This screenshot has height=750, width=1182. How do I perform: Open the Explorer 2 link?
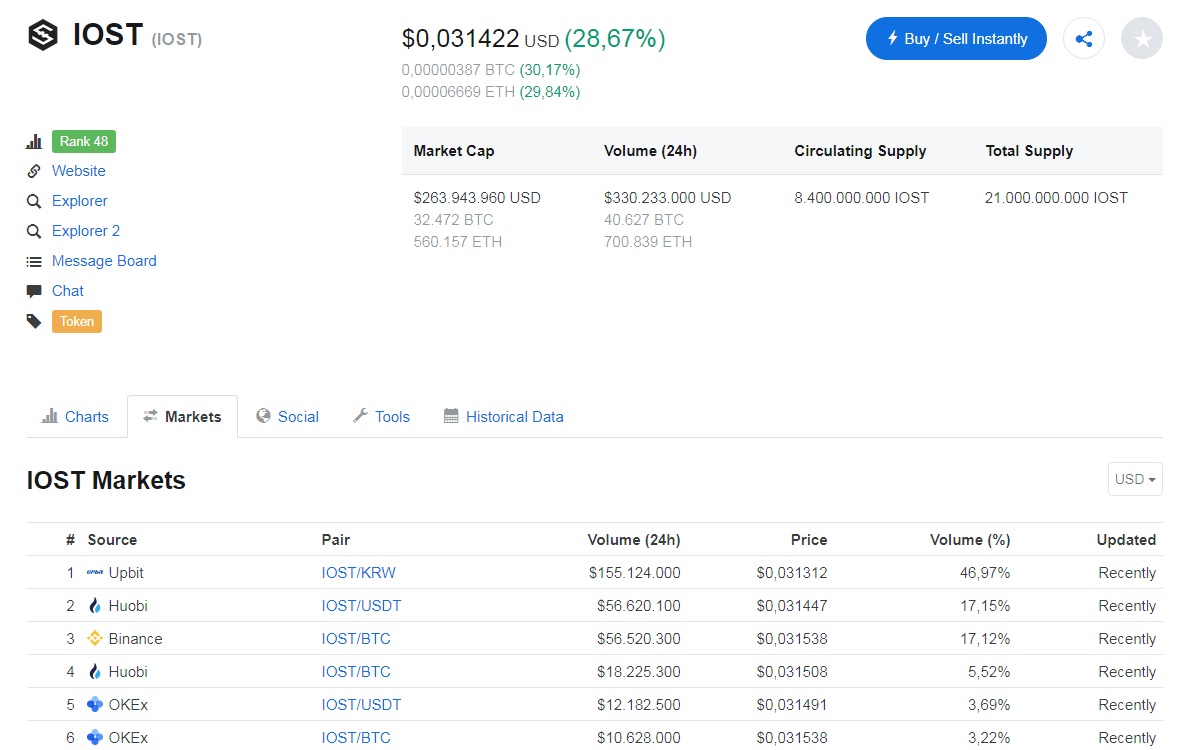86,231
